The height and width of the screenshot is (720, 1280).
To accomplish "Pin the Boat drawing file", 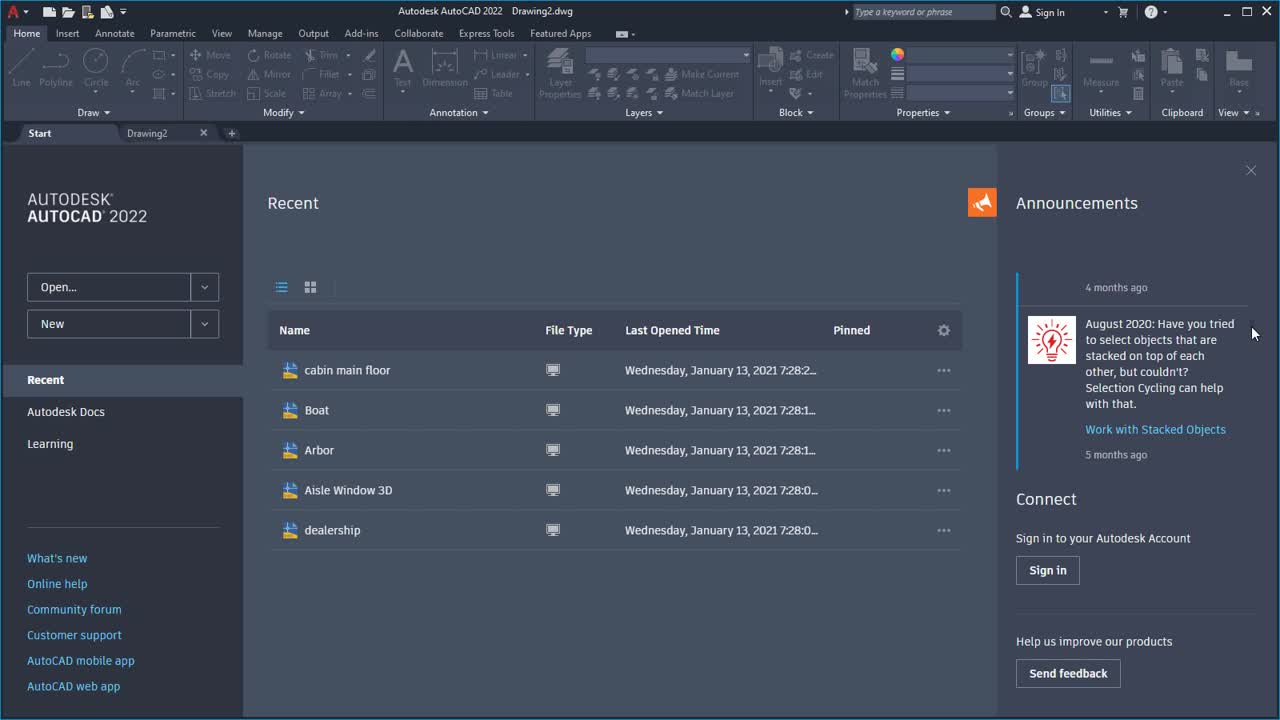I will [851, 410].
